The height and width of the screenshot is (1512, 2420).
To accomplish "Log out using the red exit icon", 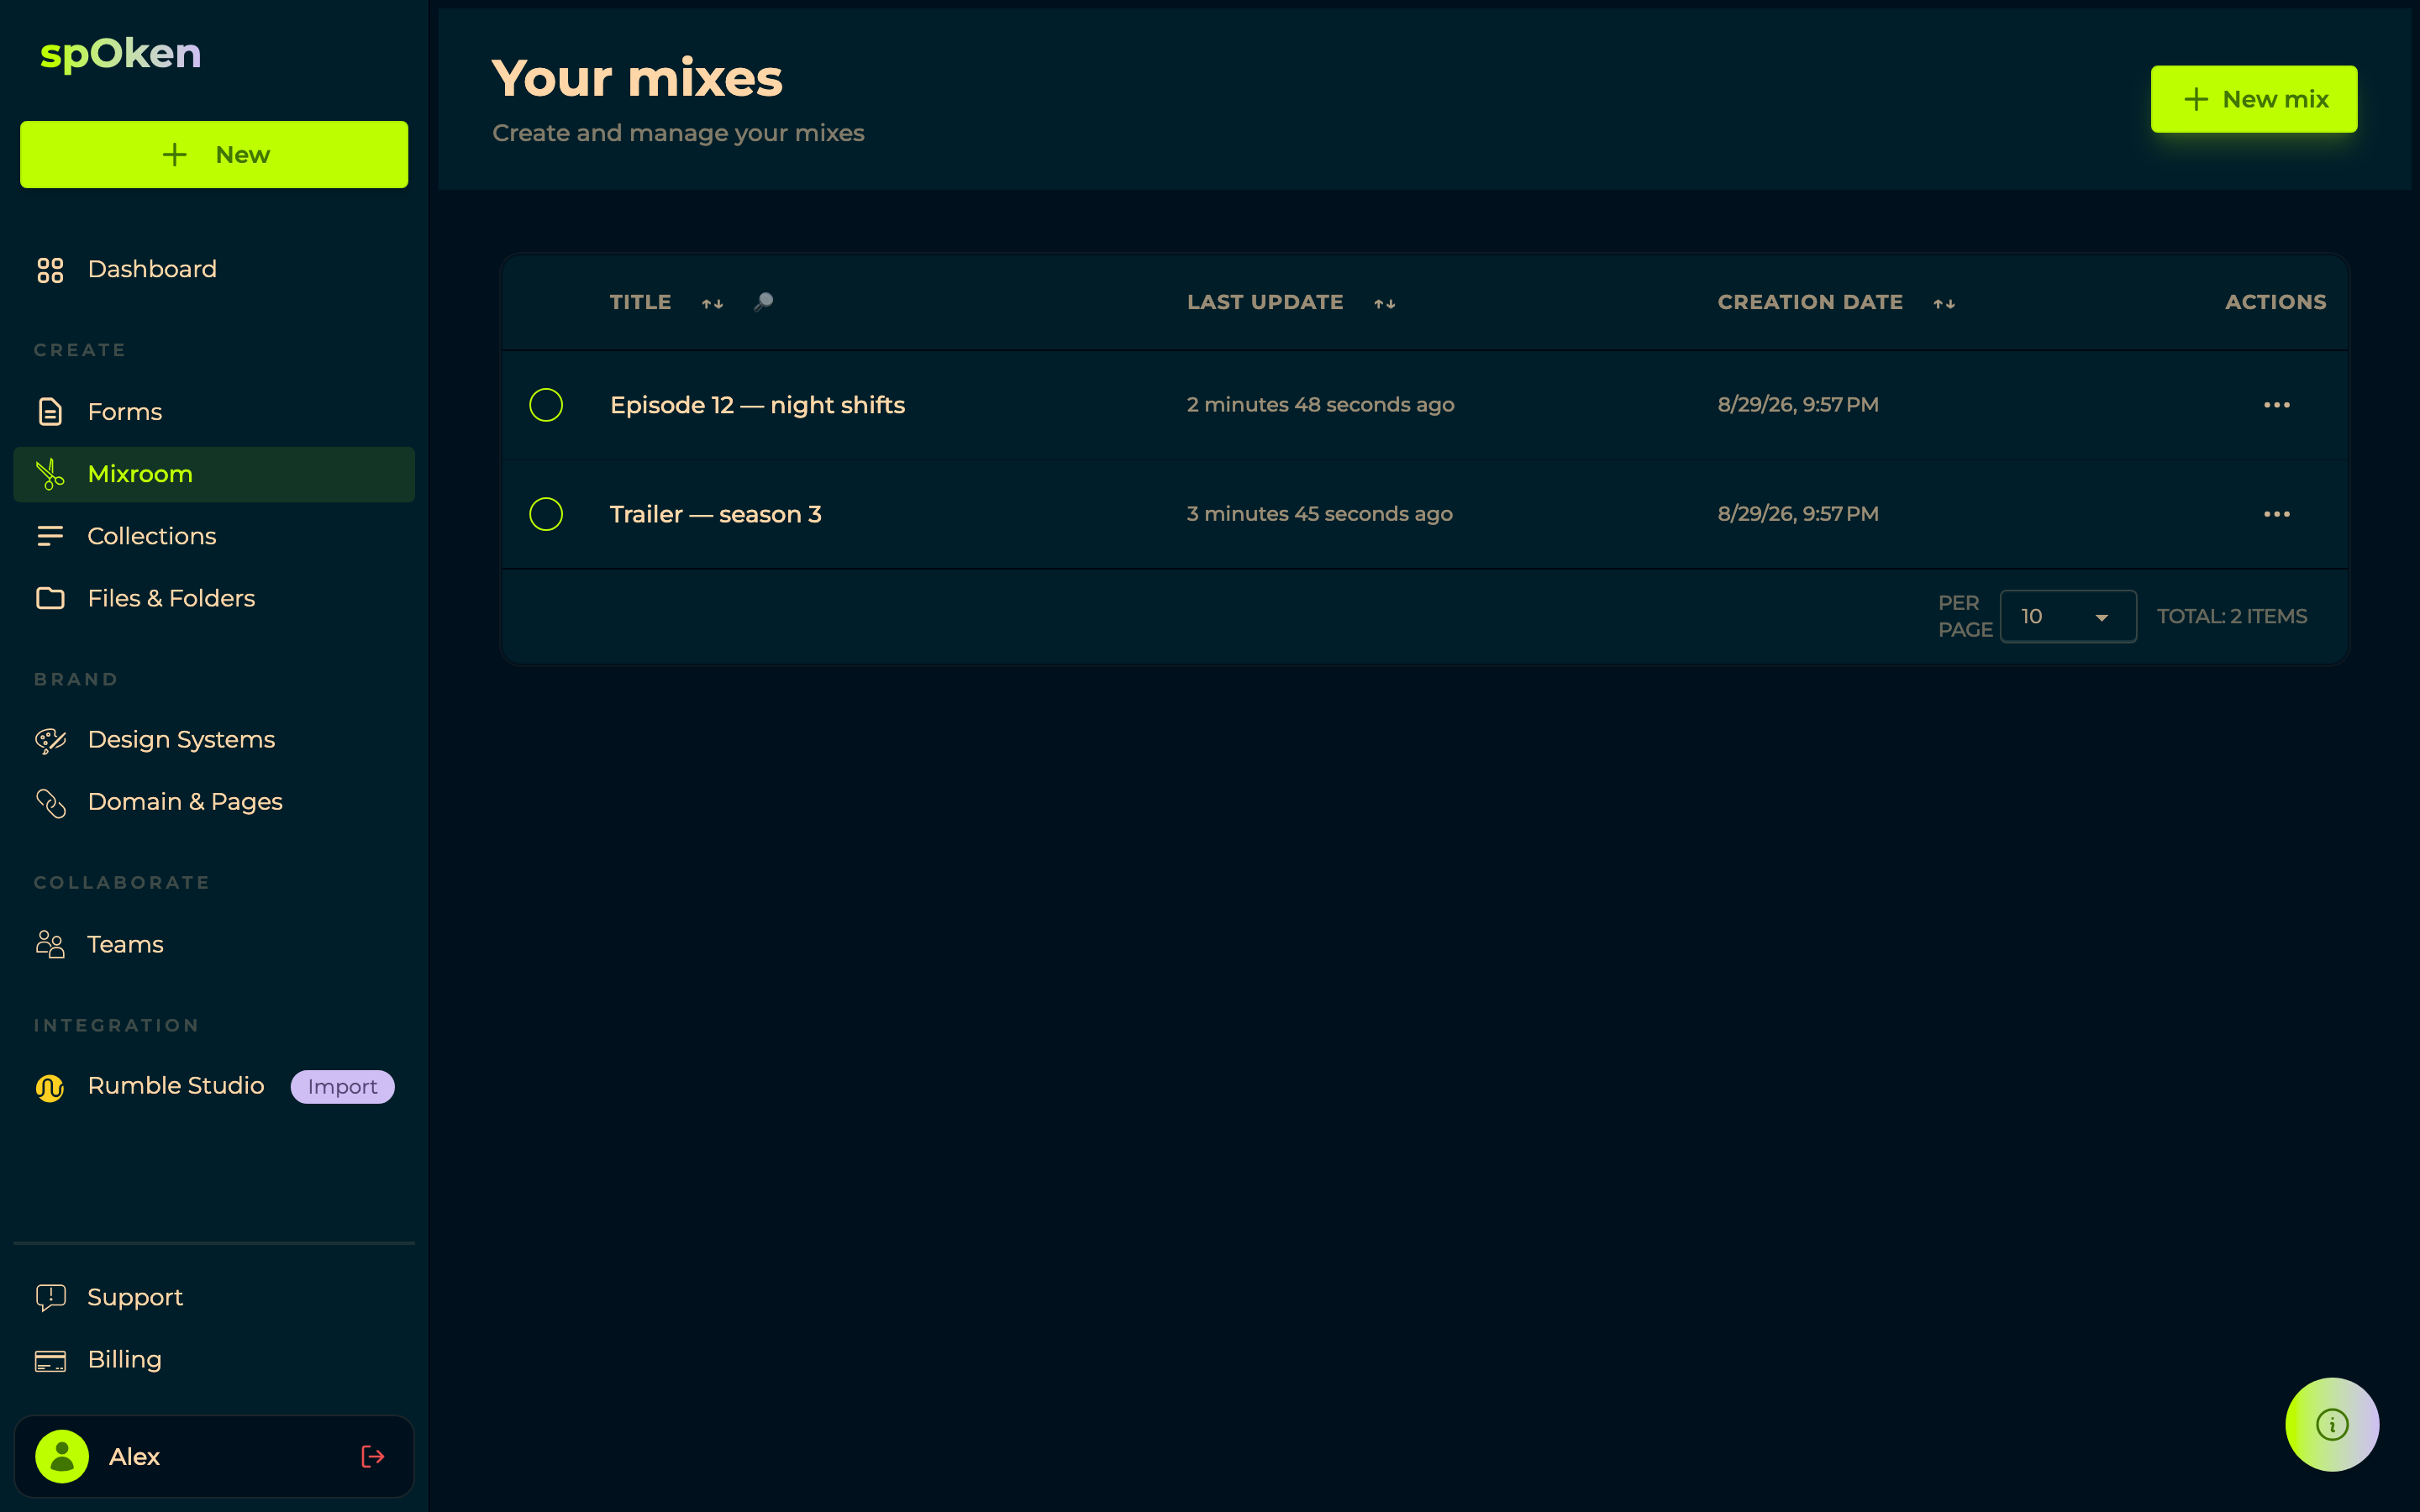I will click(373, 1456).
